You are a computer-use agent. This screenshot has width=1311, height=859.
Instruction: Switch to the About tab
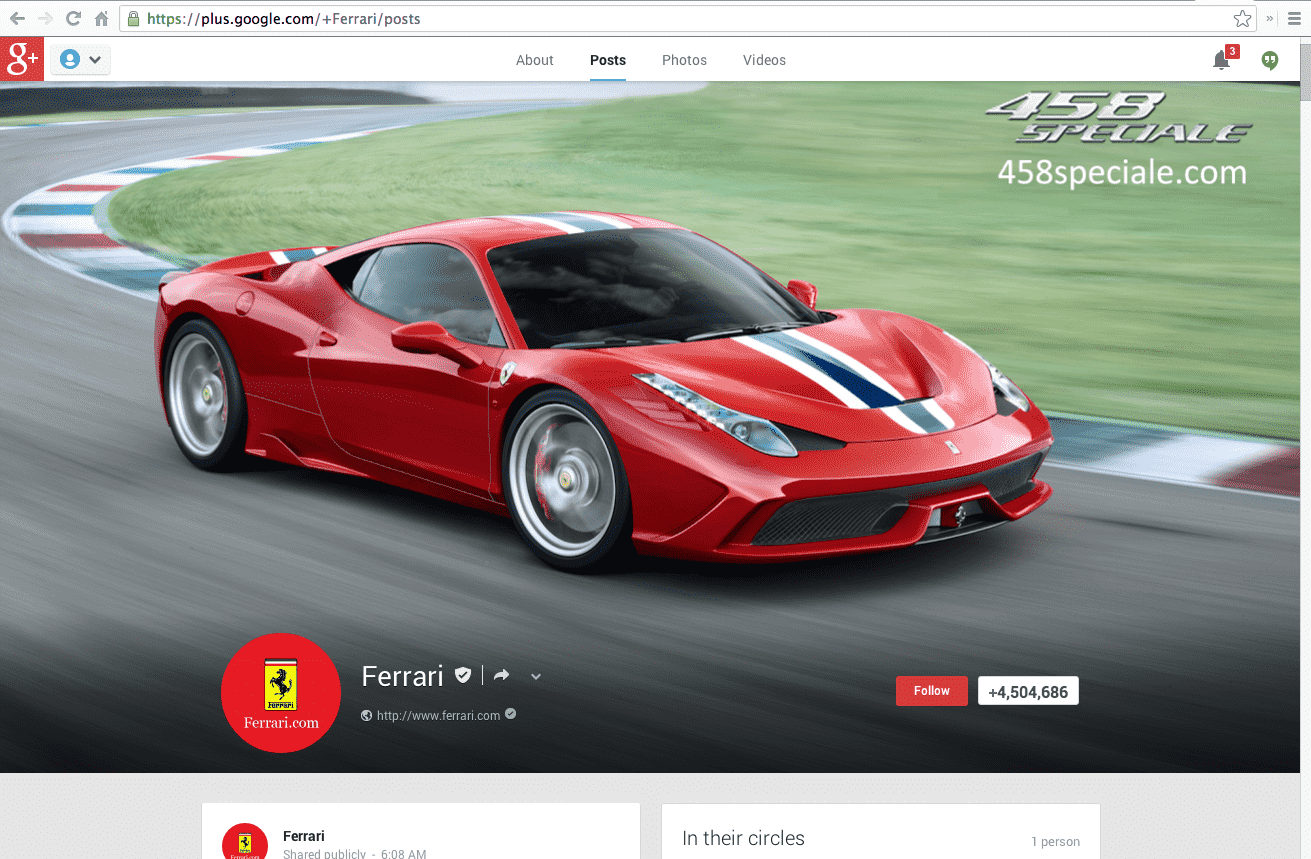pyautogui.click(x=534, y=60)
